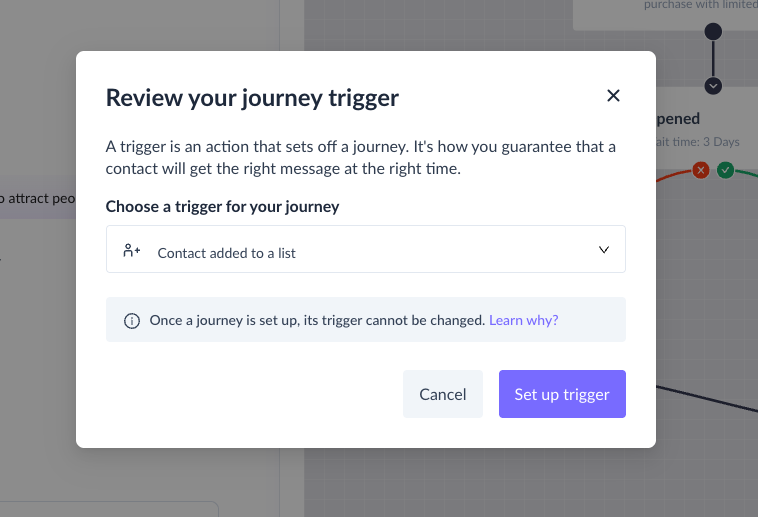Cancel the trigger review
The width and height of the screenshot is (758, 517).
tap(443, 394)
